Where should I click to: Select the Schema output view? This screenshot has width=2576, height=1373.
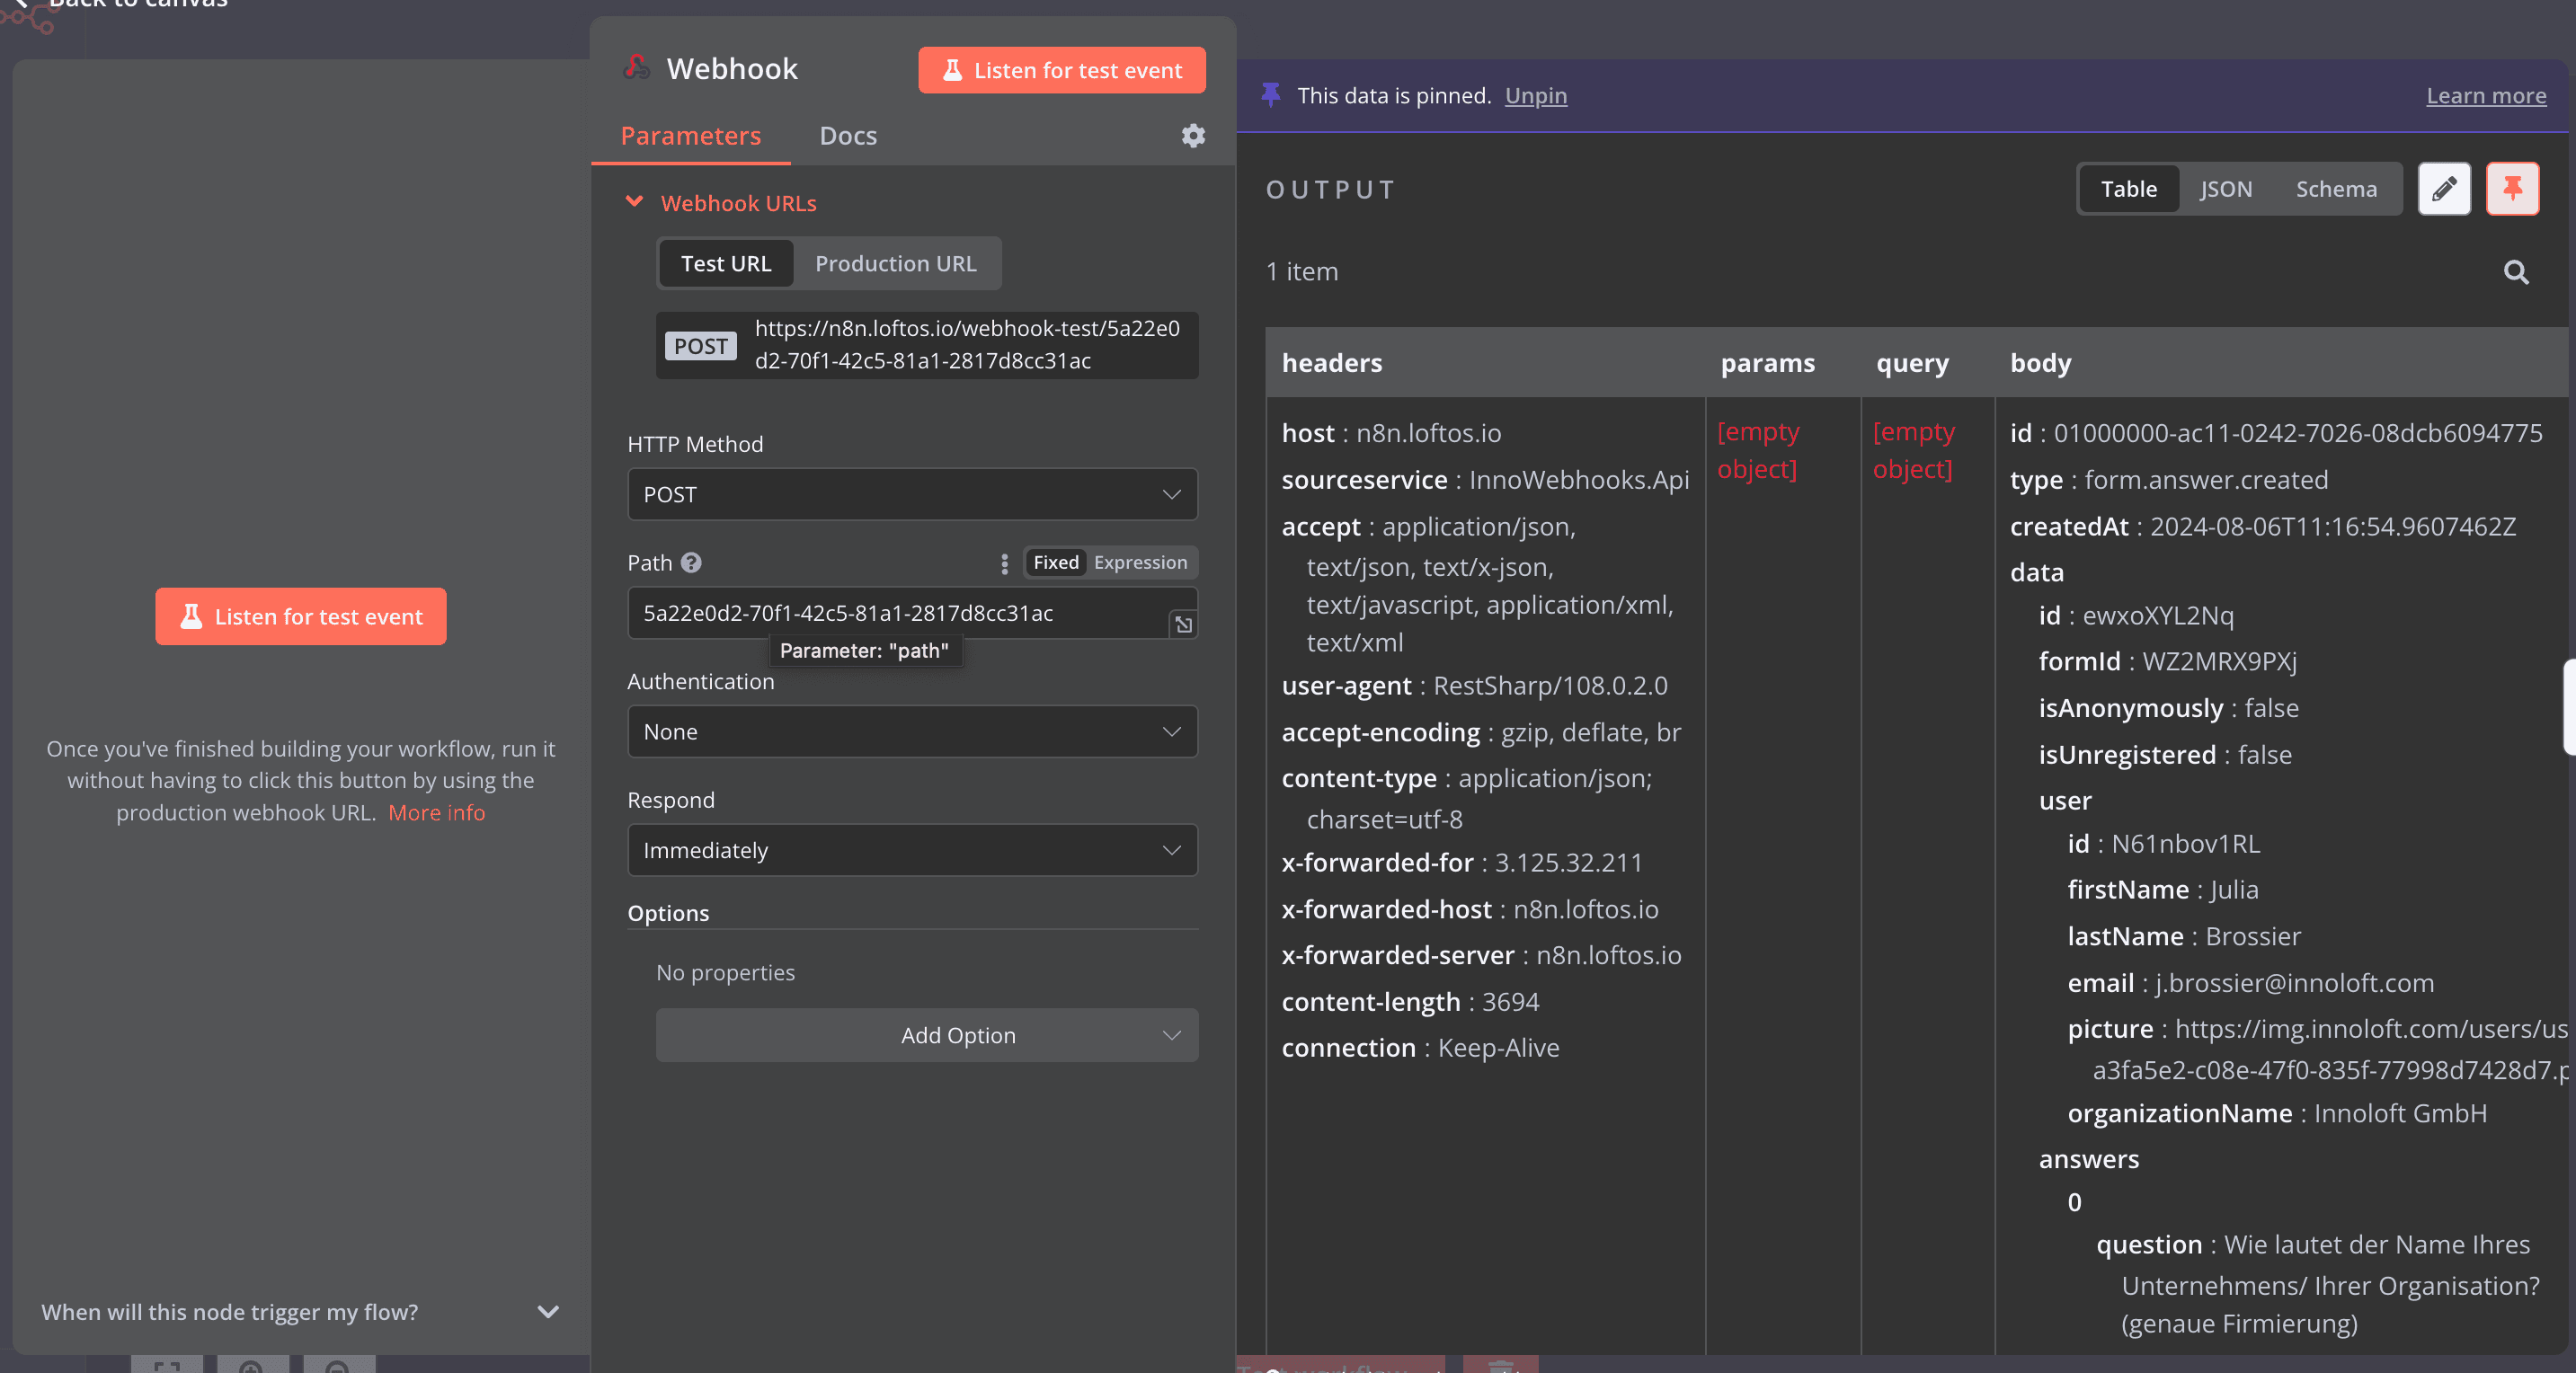coord(2335,189)
